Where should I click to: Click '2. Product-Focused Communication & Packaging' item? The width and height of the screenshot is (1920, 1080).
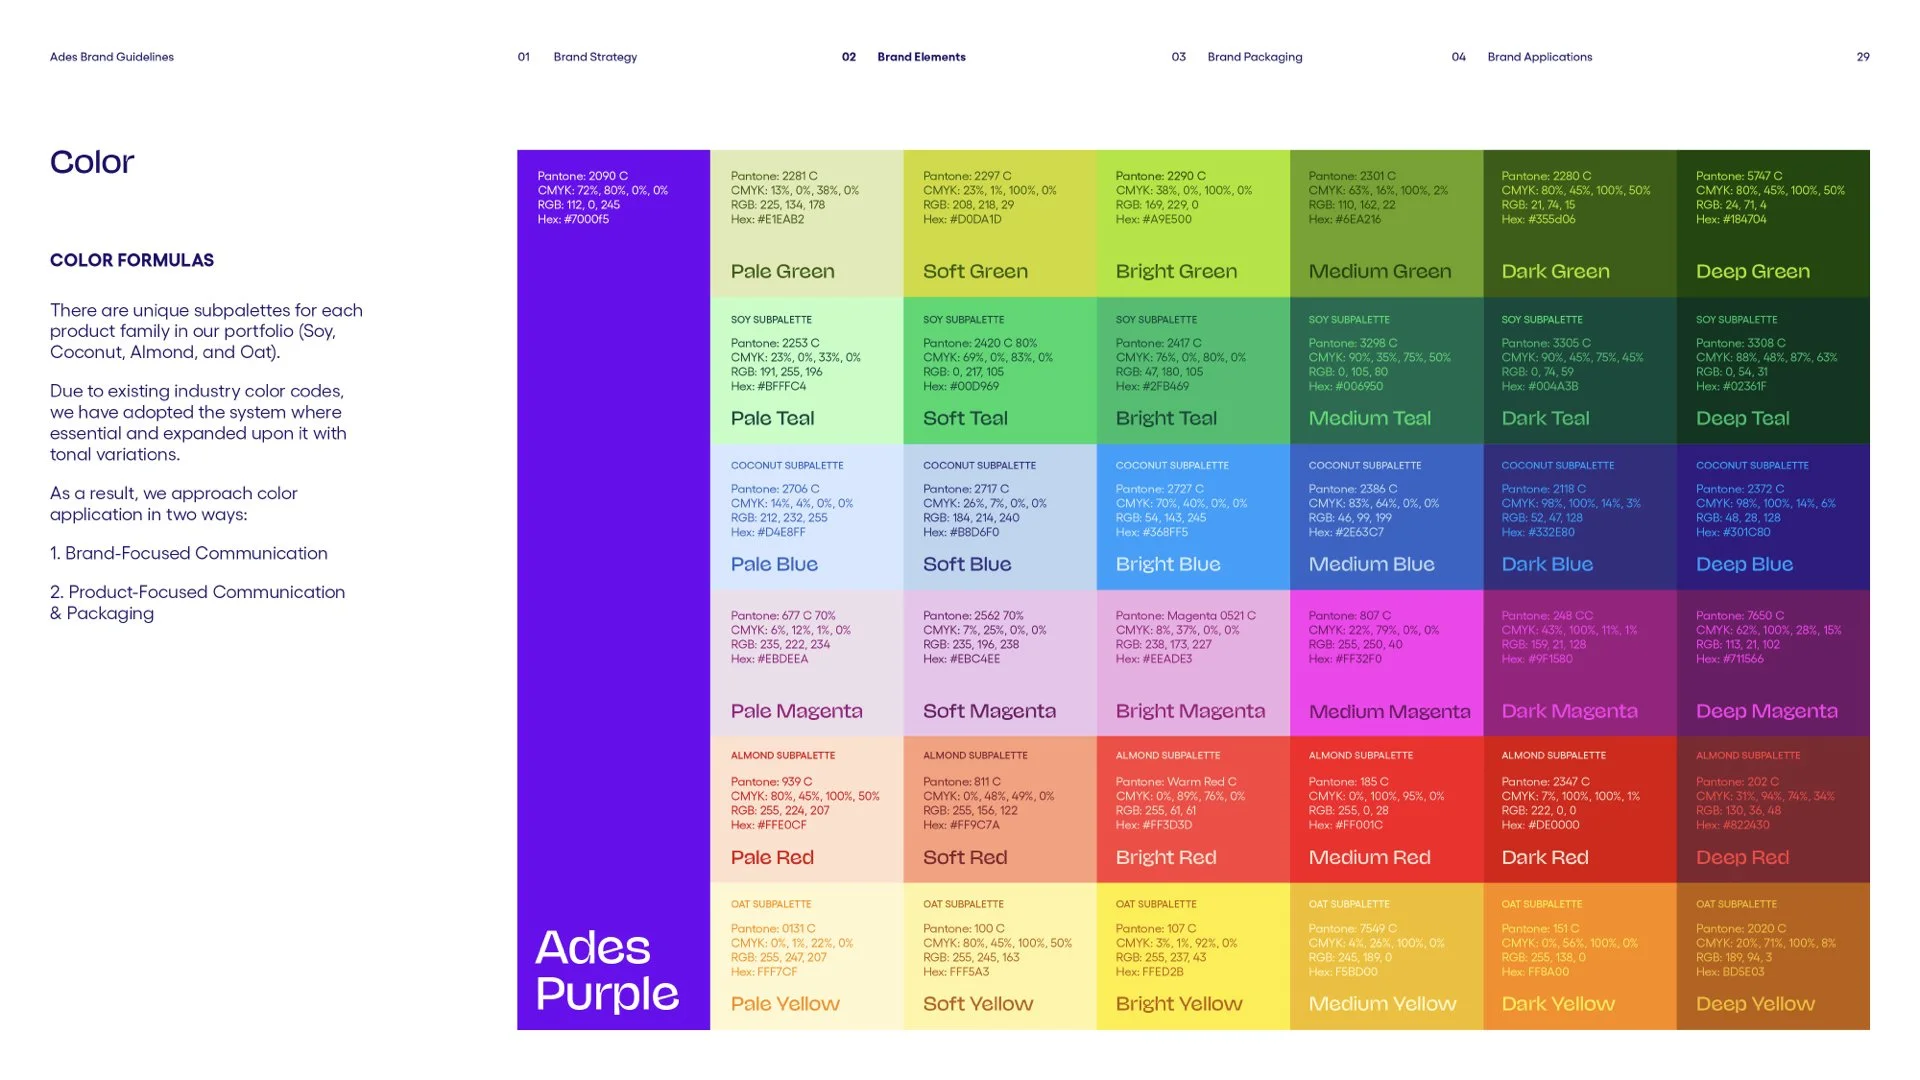pos(198,602)
